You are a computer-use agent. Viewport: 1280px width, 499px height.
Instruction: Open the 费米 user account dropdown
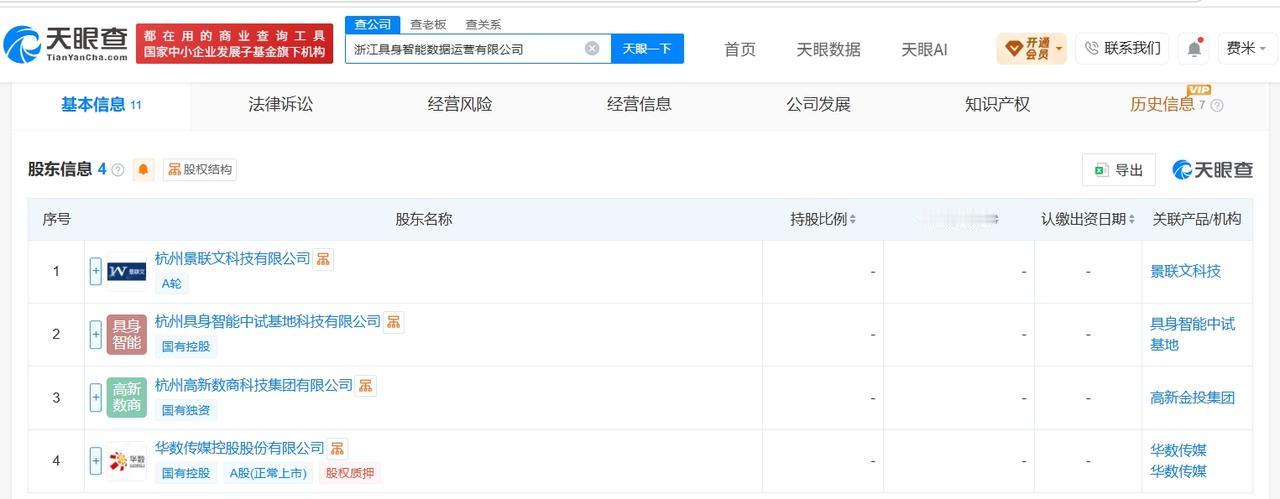point(1247,48)
